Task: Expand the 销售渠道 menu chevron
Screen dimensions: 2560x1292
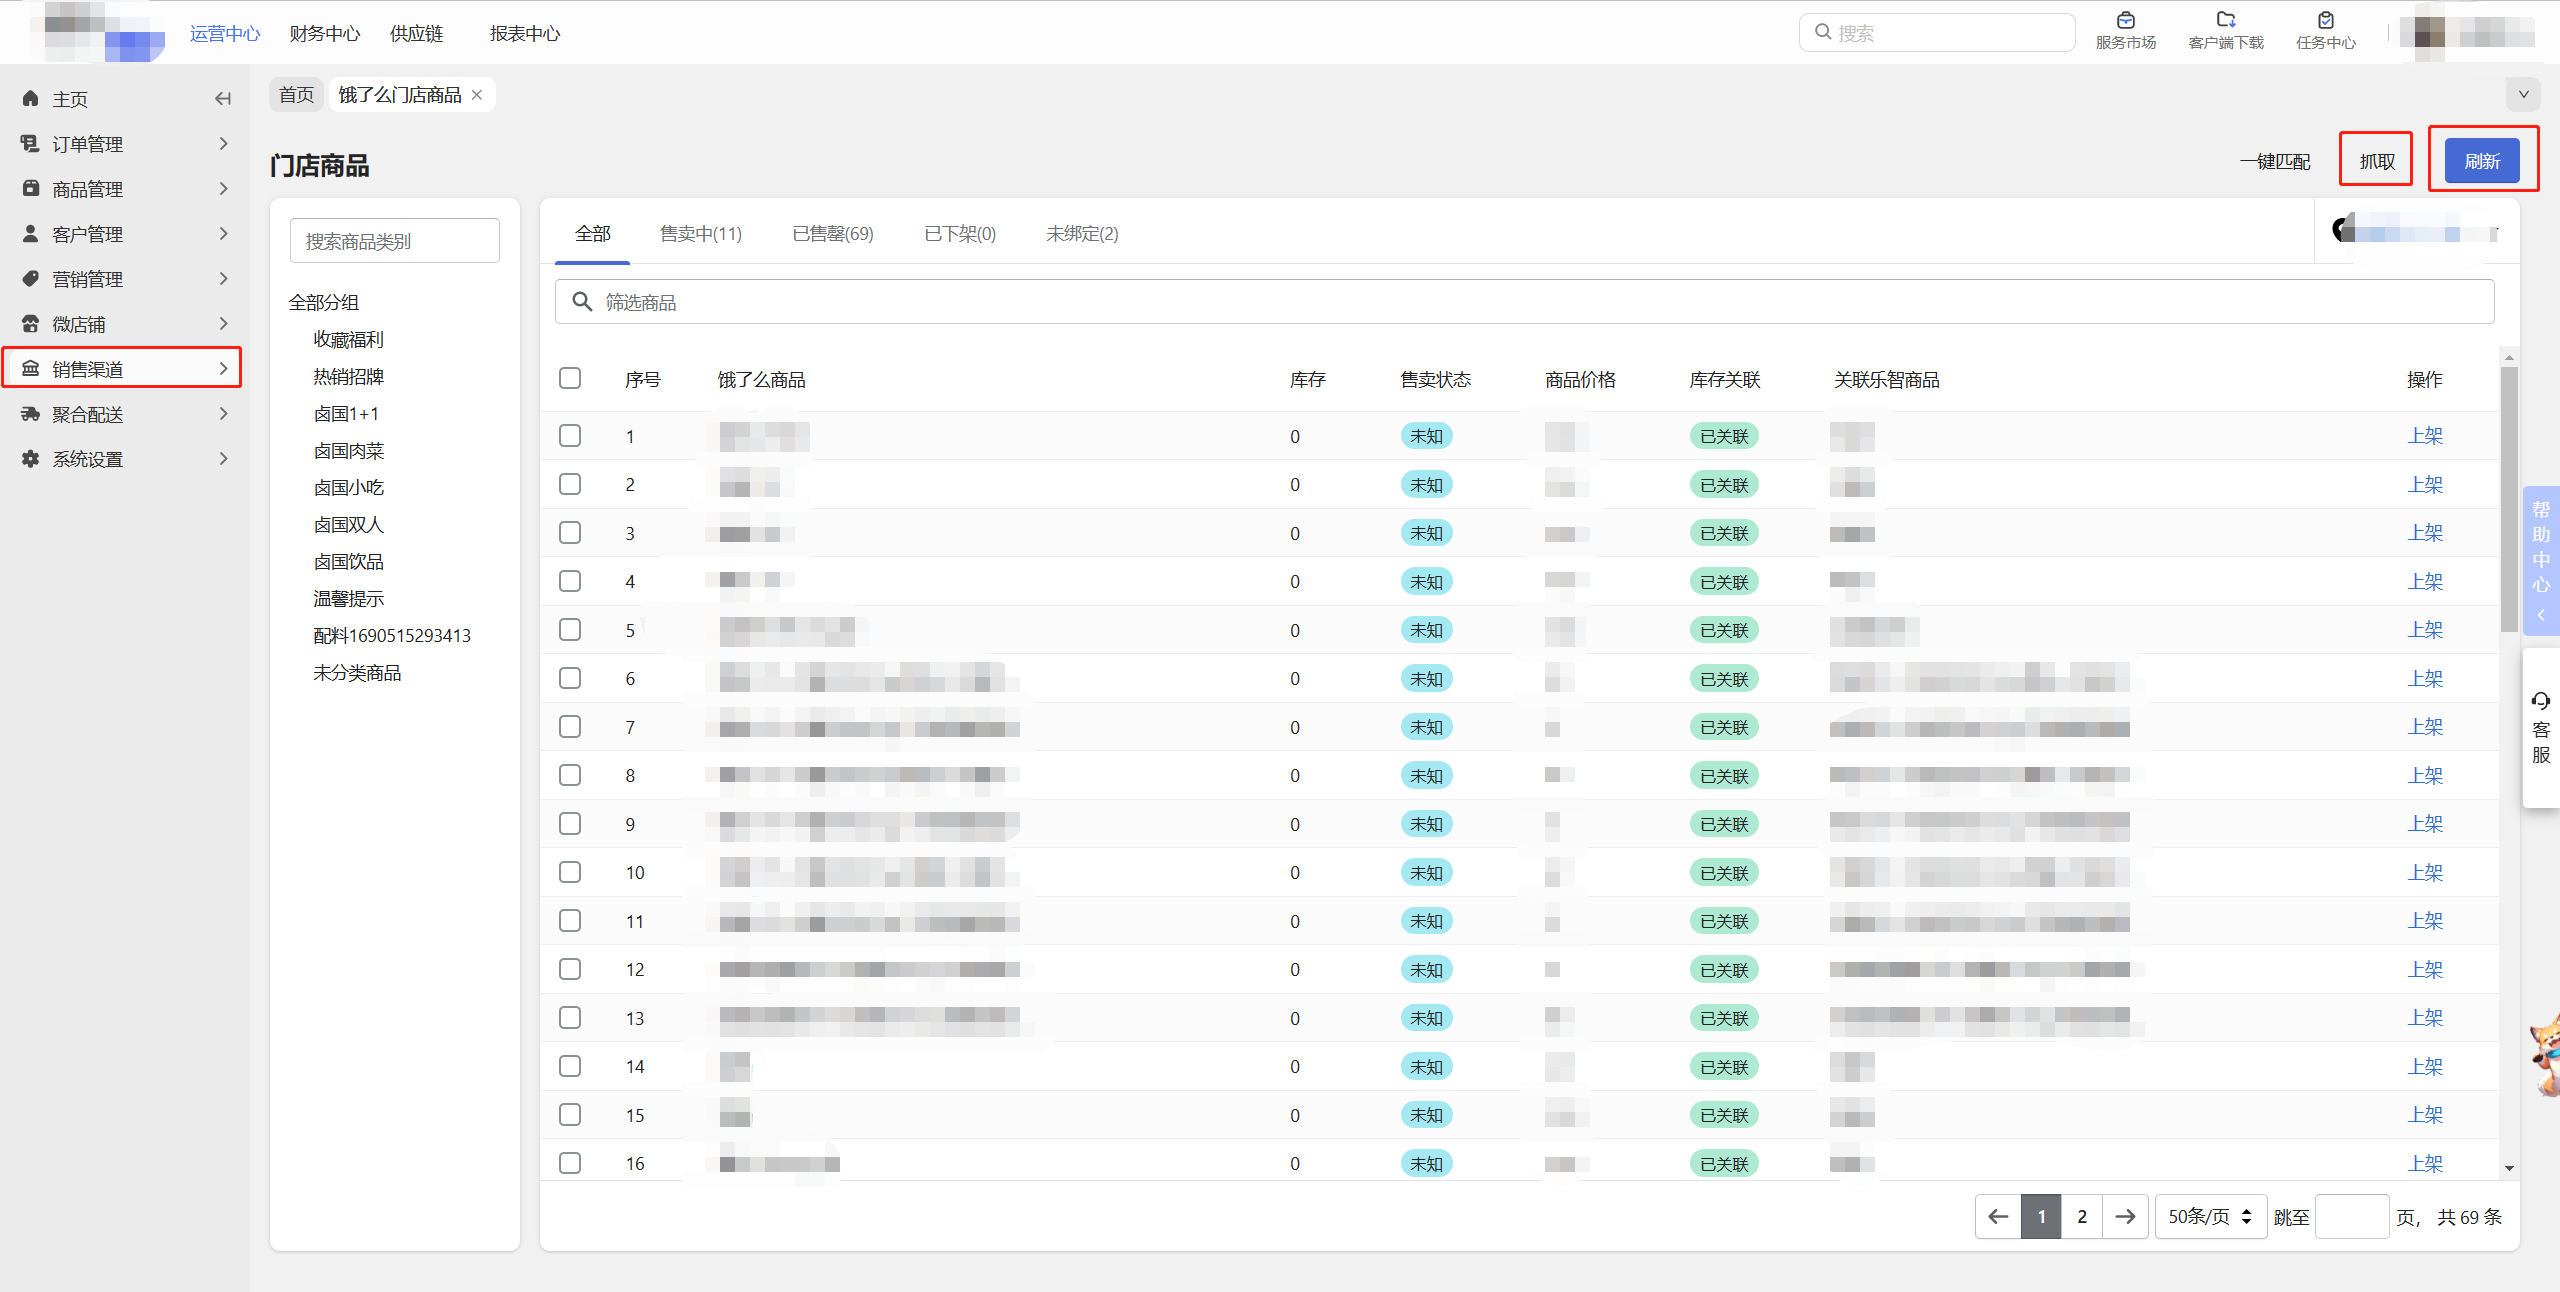Action: [223, 369]
